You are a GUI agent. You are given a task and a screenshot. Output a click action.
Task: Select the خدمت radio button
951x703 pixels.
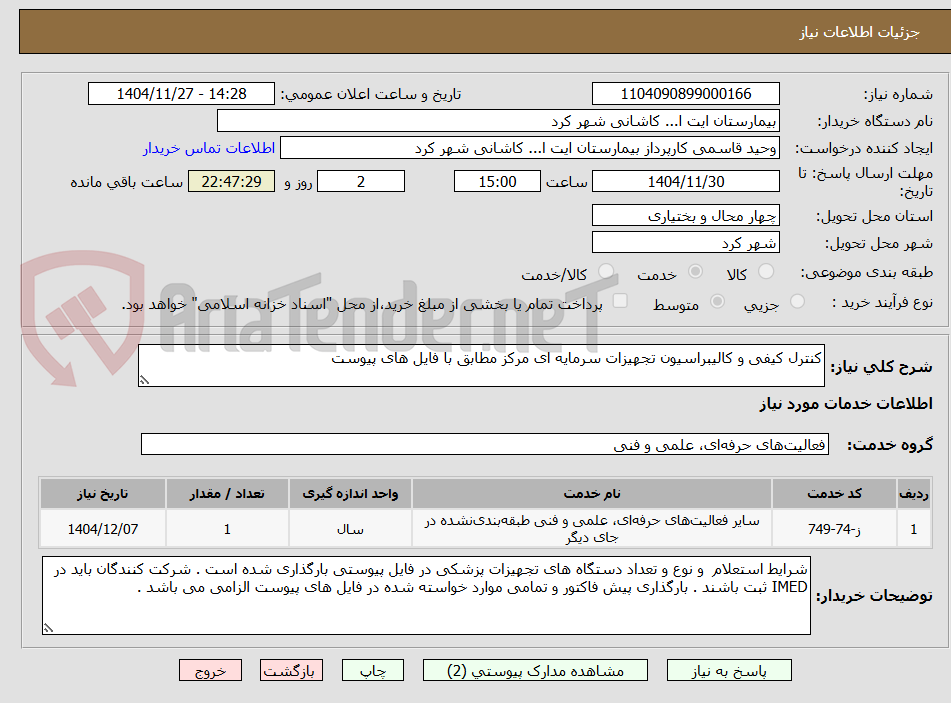click(x=695, y=272)
